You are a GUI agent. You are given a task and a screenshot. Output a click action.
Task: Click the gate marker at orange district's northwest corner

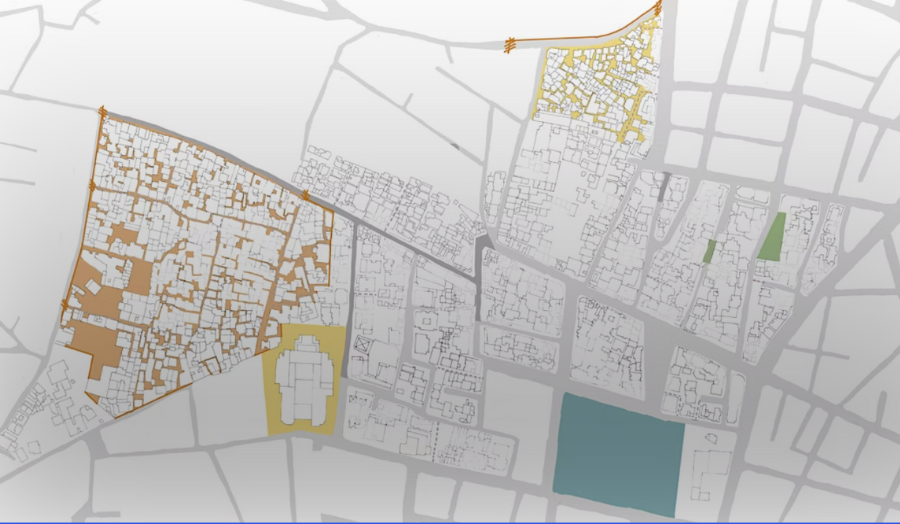[102, 113]
